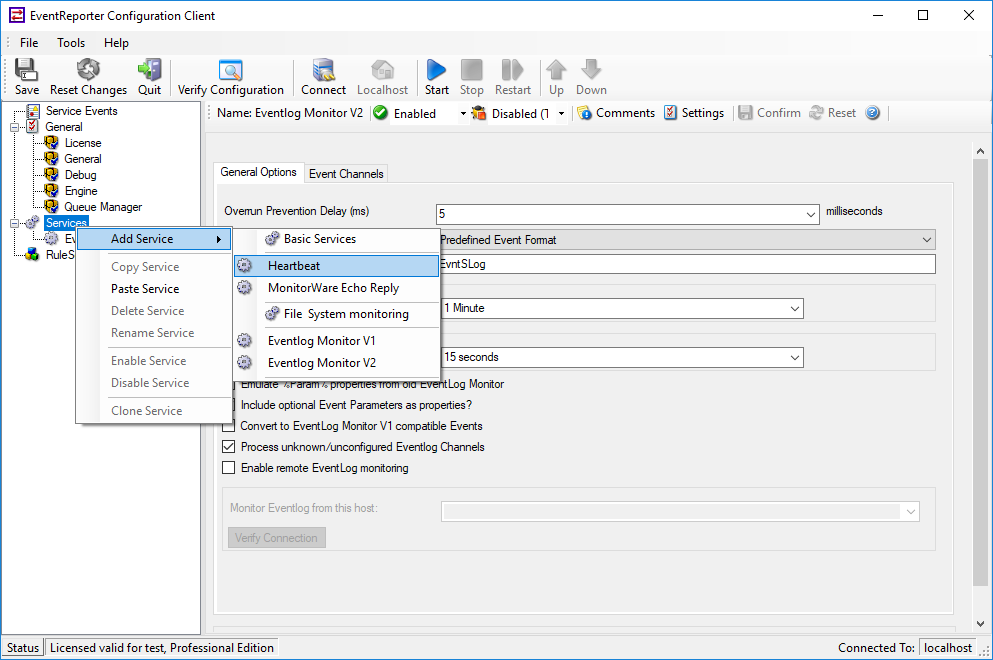This screenshot has width=993, height=660.
Task: Click the Copy Service menu entry
Action: 154,267
